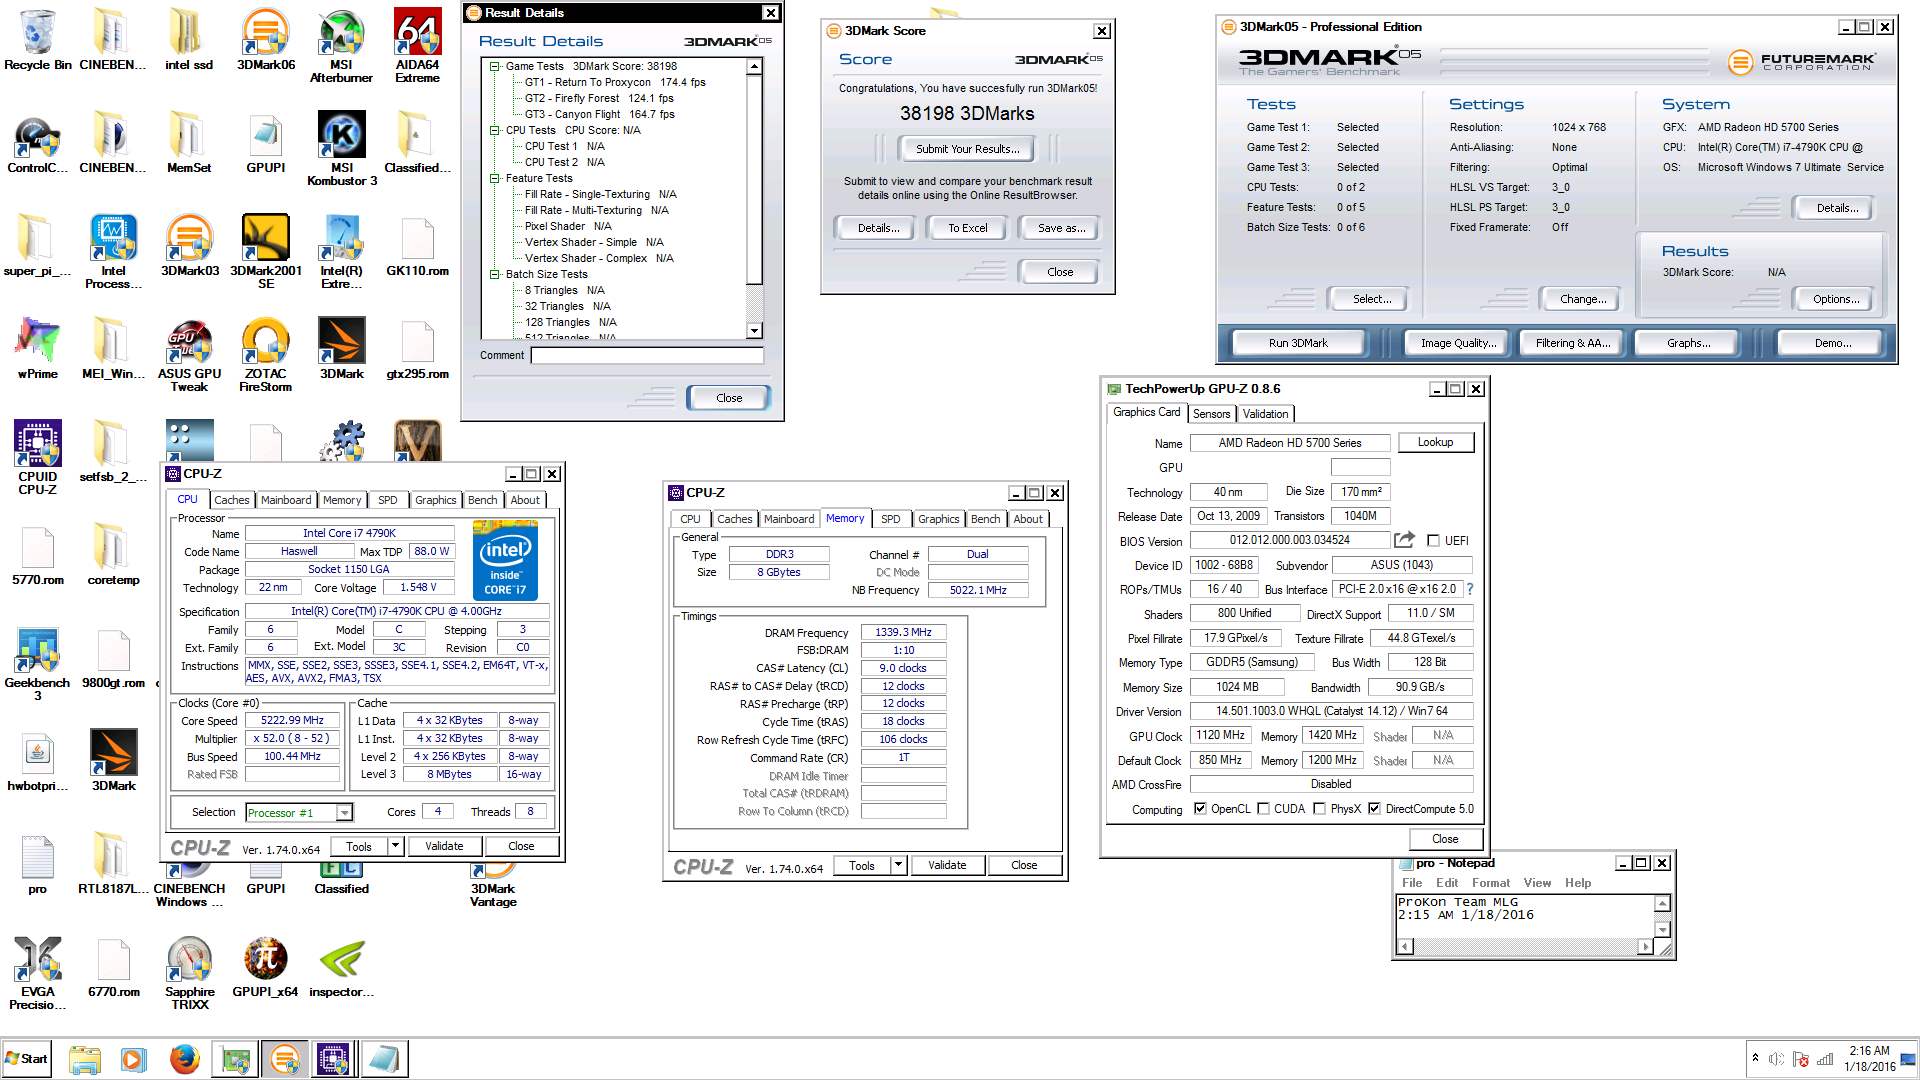Switch to the Validation tab in GPU-Z
The image size is (1920, 1080).
(x=1265, y=414)
